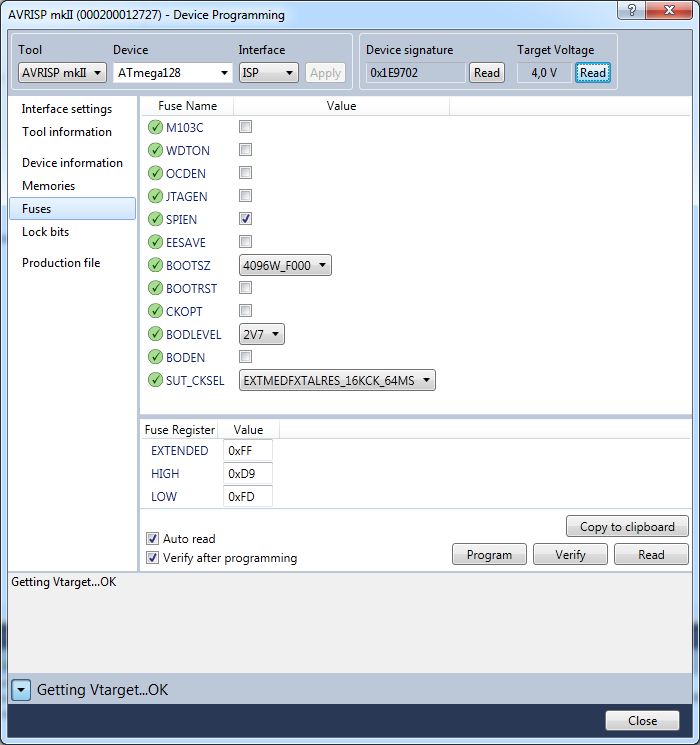Click the Fuse Register column header
The height and width of the screenshot is (745, 700).
pos(180,430)
